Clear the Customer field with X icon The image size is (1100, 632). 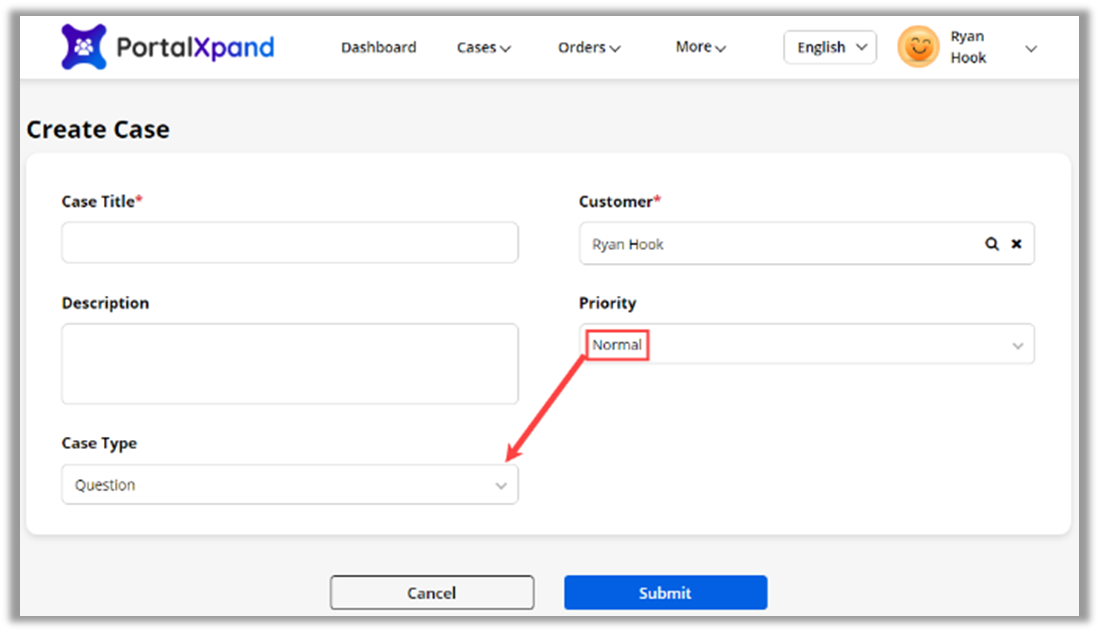pyautogui.click(x=1016, y=244)
